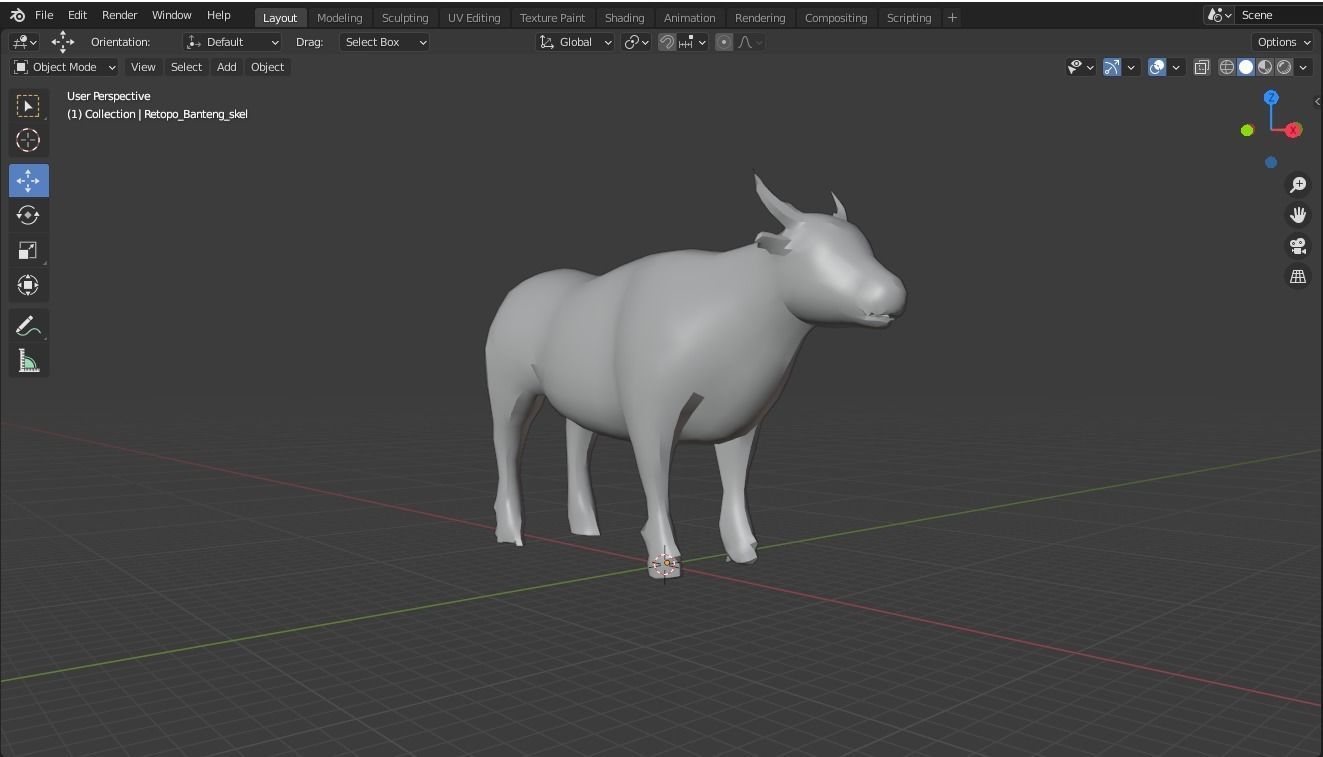Click the blue negative Z gizmo dot
Viewport: 1323px width, 757px height.
pyautogui.click(x=1271, y=162)
